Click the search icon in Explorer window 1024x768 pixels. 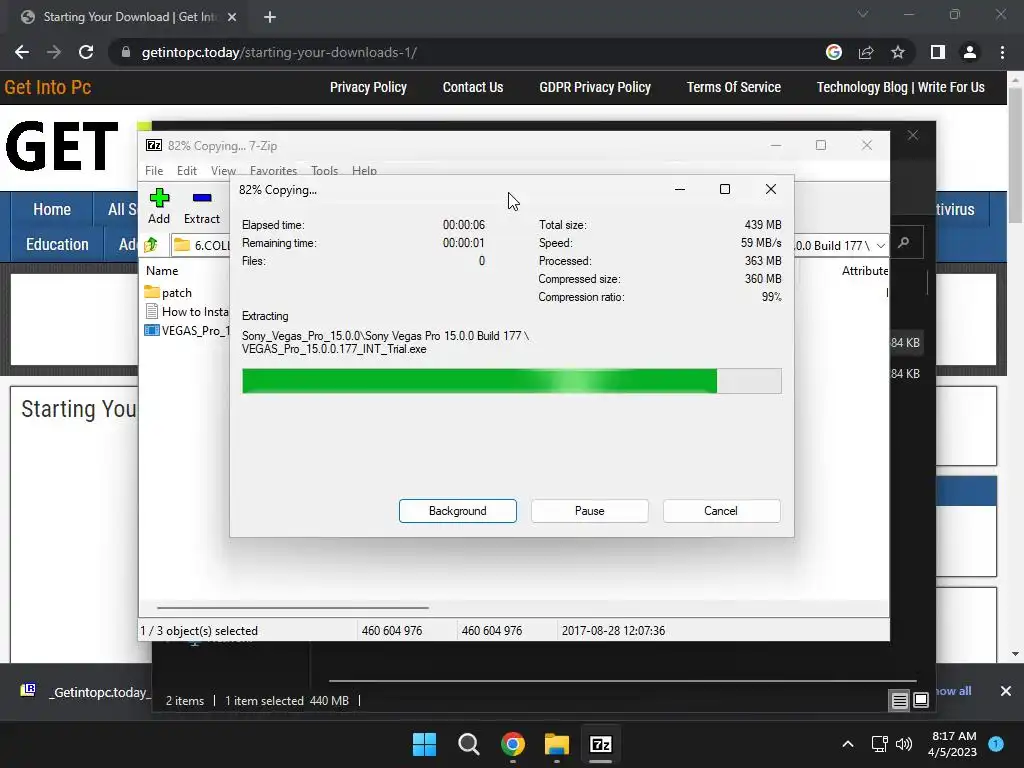tap(904, 243)
